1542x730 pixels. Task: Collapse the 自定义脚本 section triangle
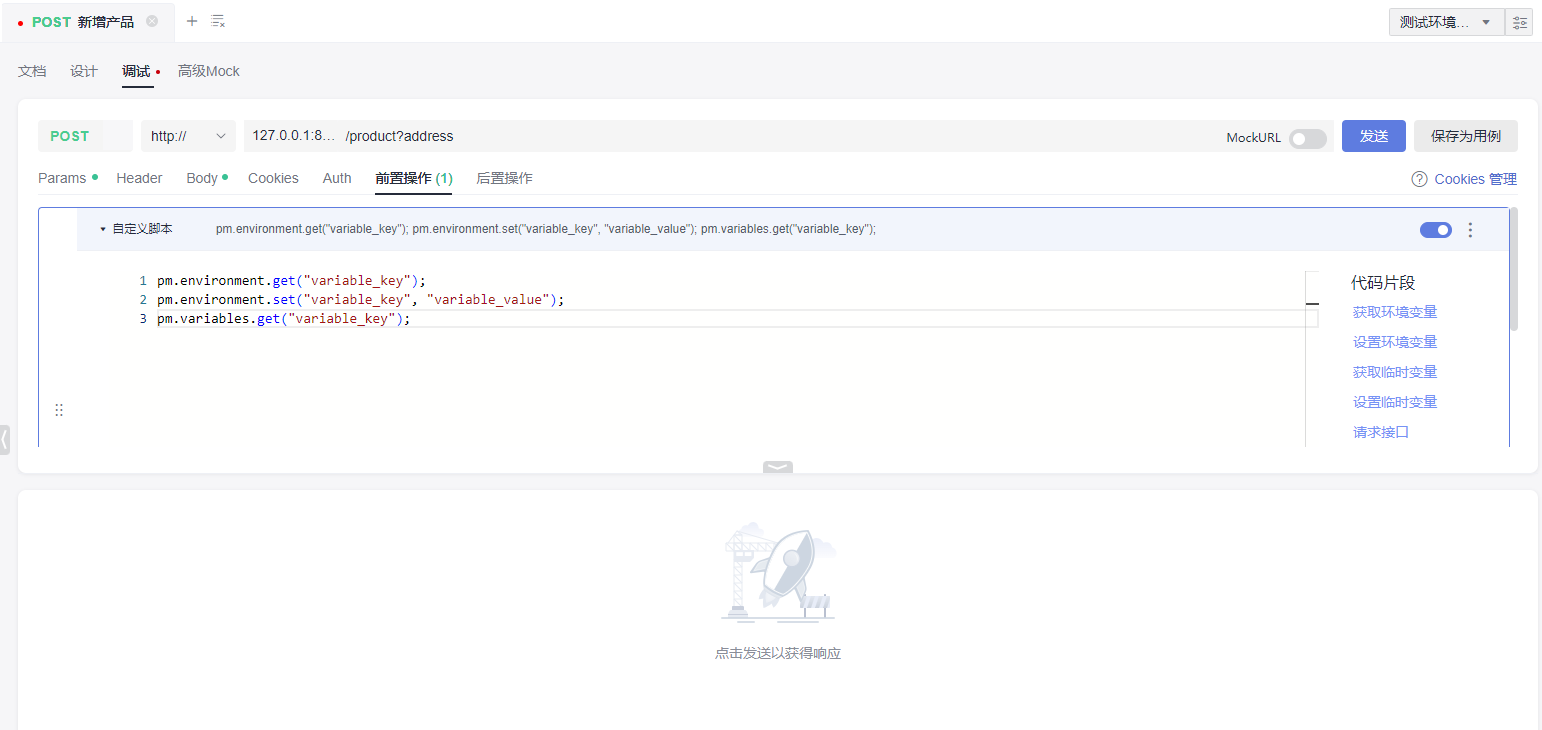pos(103,229)
